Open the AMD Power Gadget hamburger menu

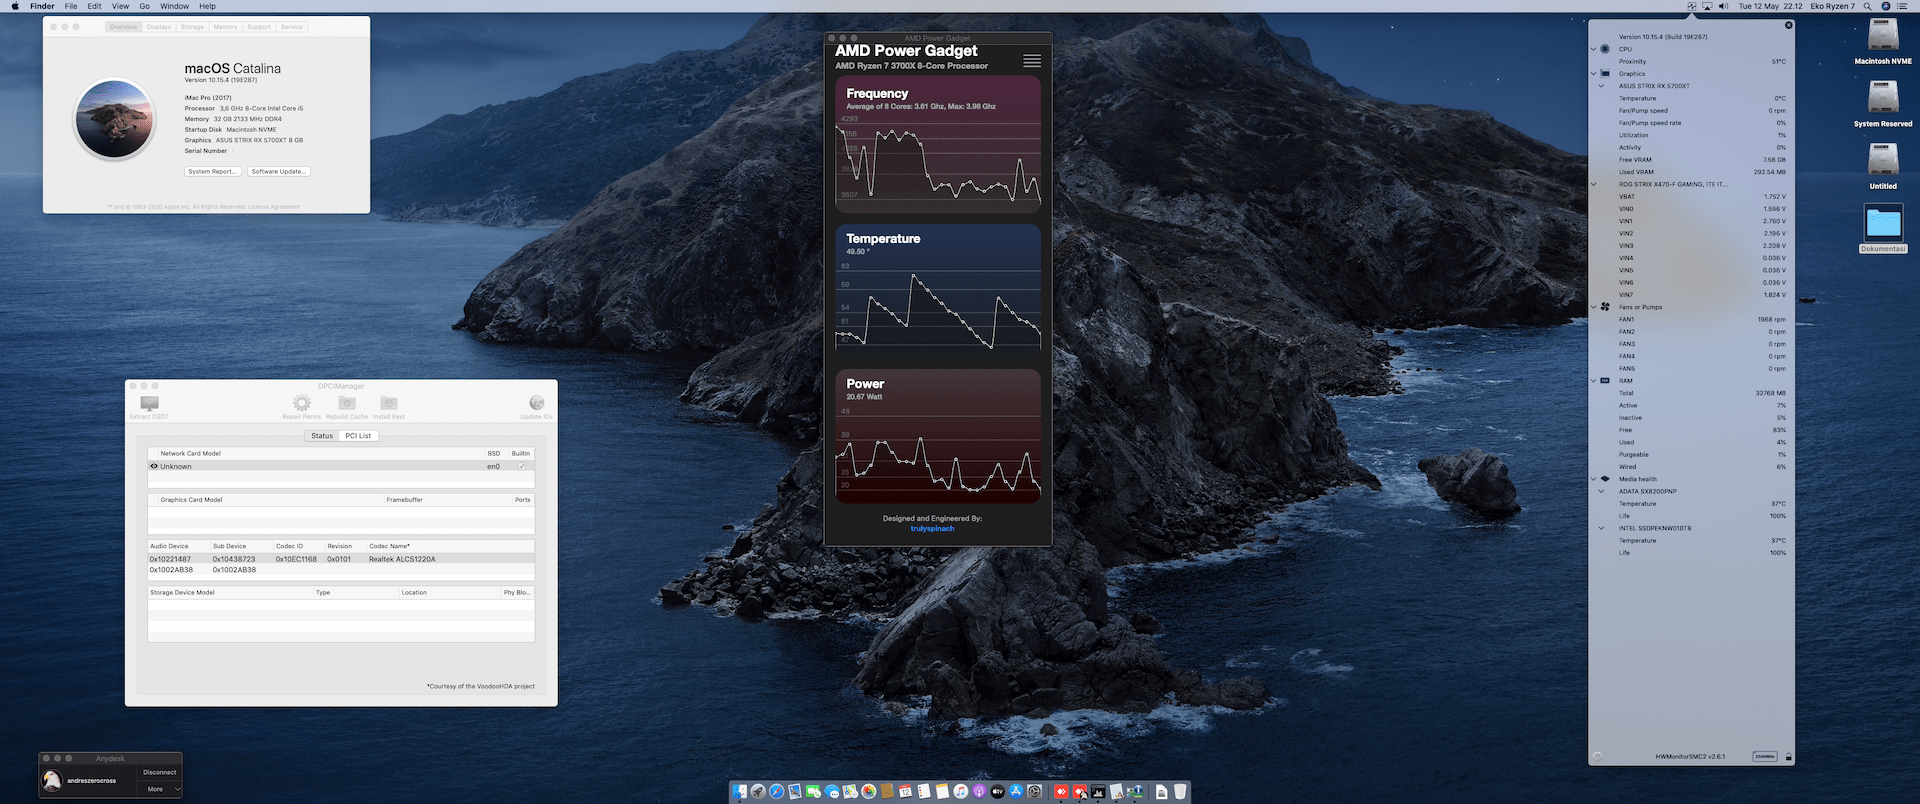click(x=1032, y=61)
